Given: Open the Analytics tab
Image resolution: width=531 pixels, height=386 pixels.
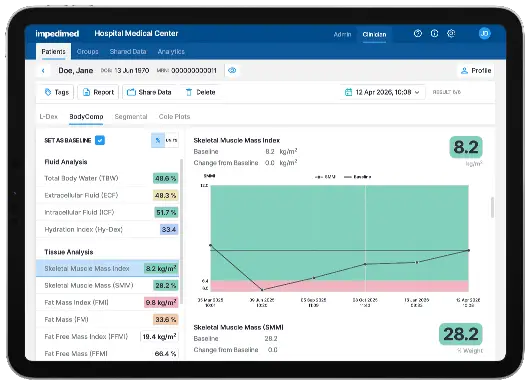Looking at the screenshot, I should click(171, 51).
